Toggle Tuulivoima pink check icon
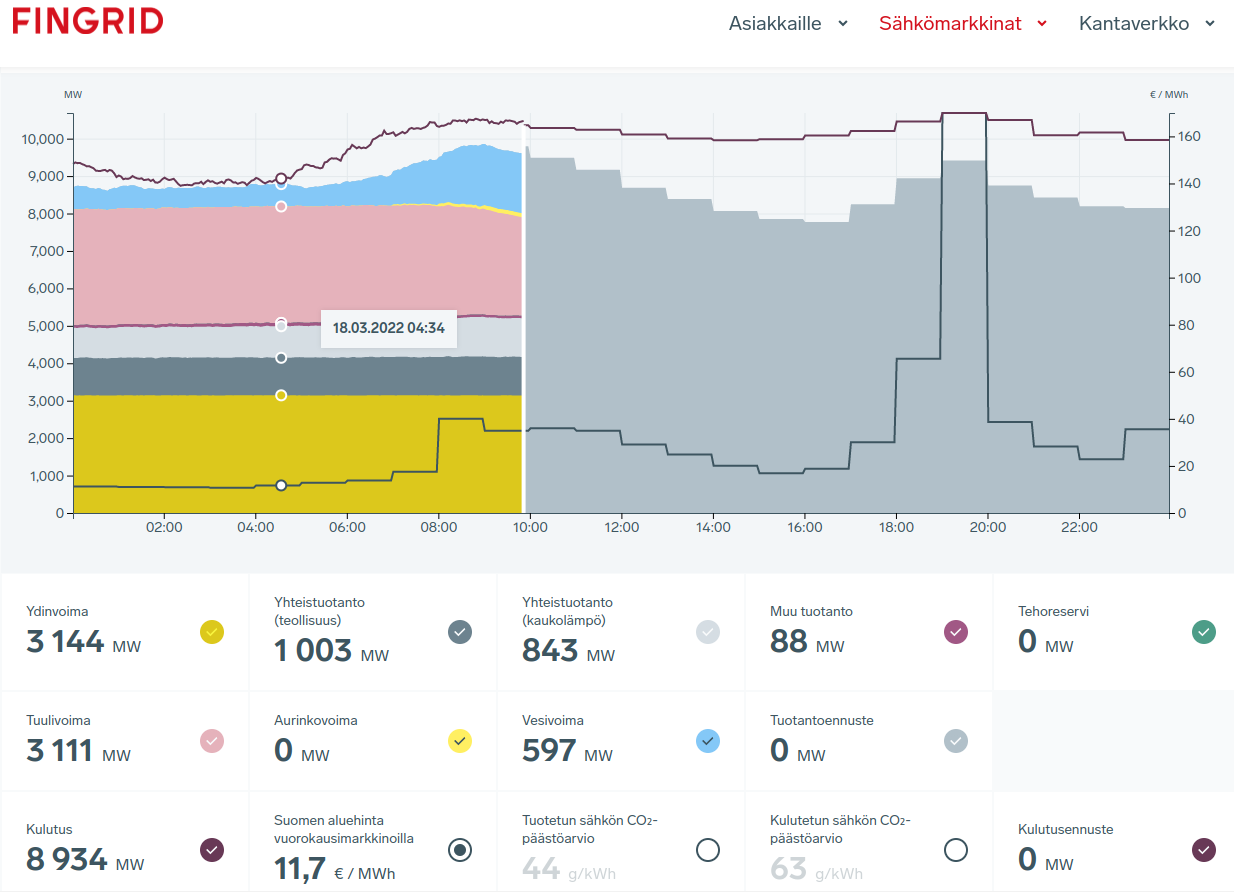1234x892 pixels. [212, 741]
